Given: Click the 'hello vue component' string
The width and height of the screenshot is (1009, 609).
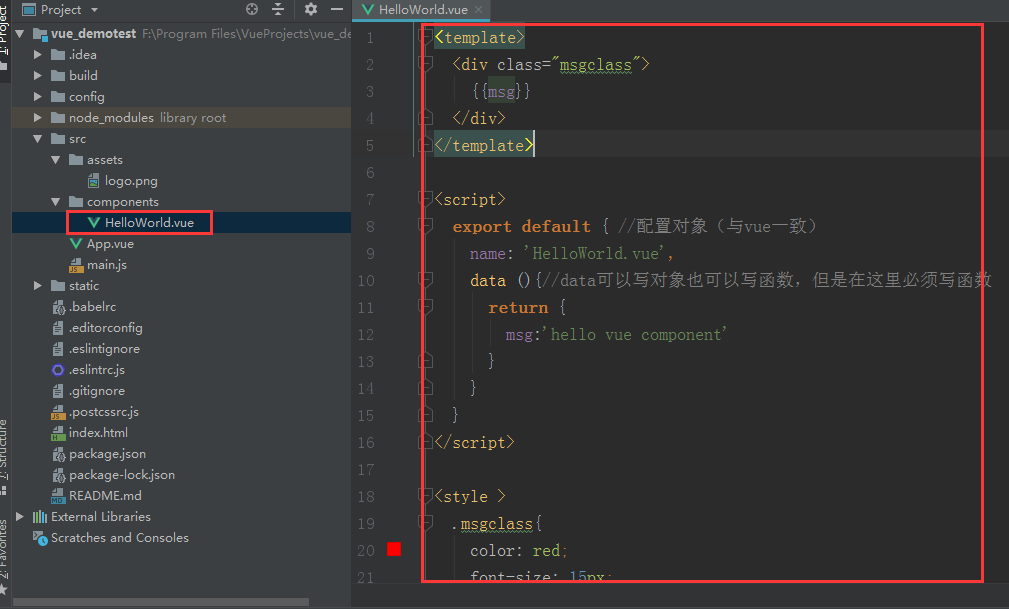Looking at the screenshot, I should point(634,334).
